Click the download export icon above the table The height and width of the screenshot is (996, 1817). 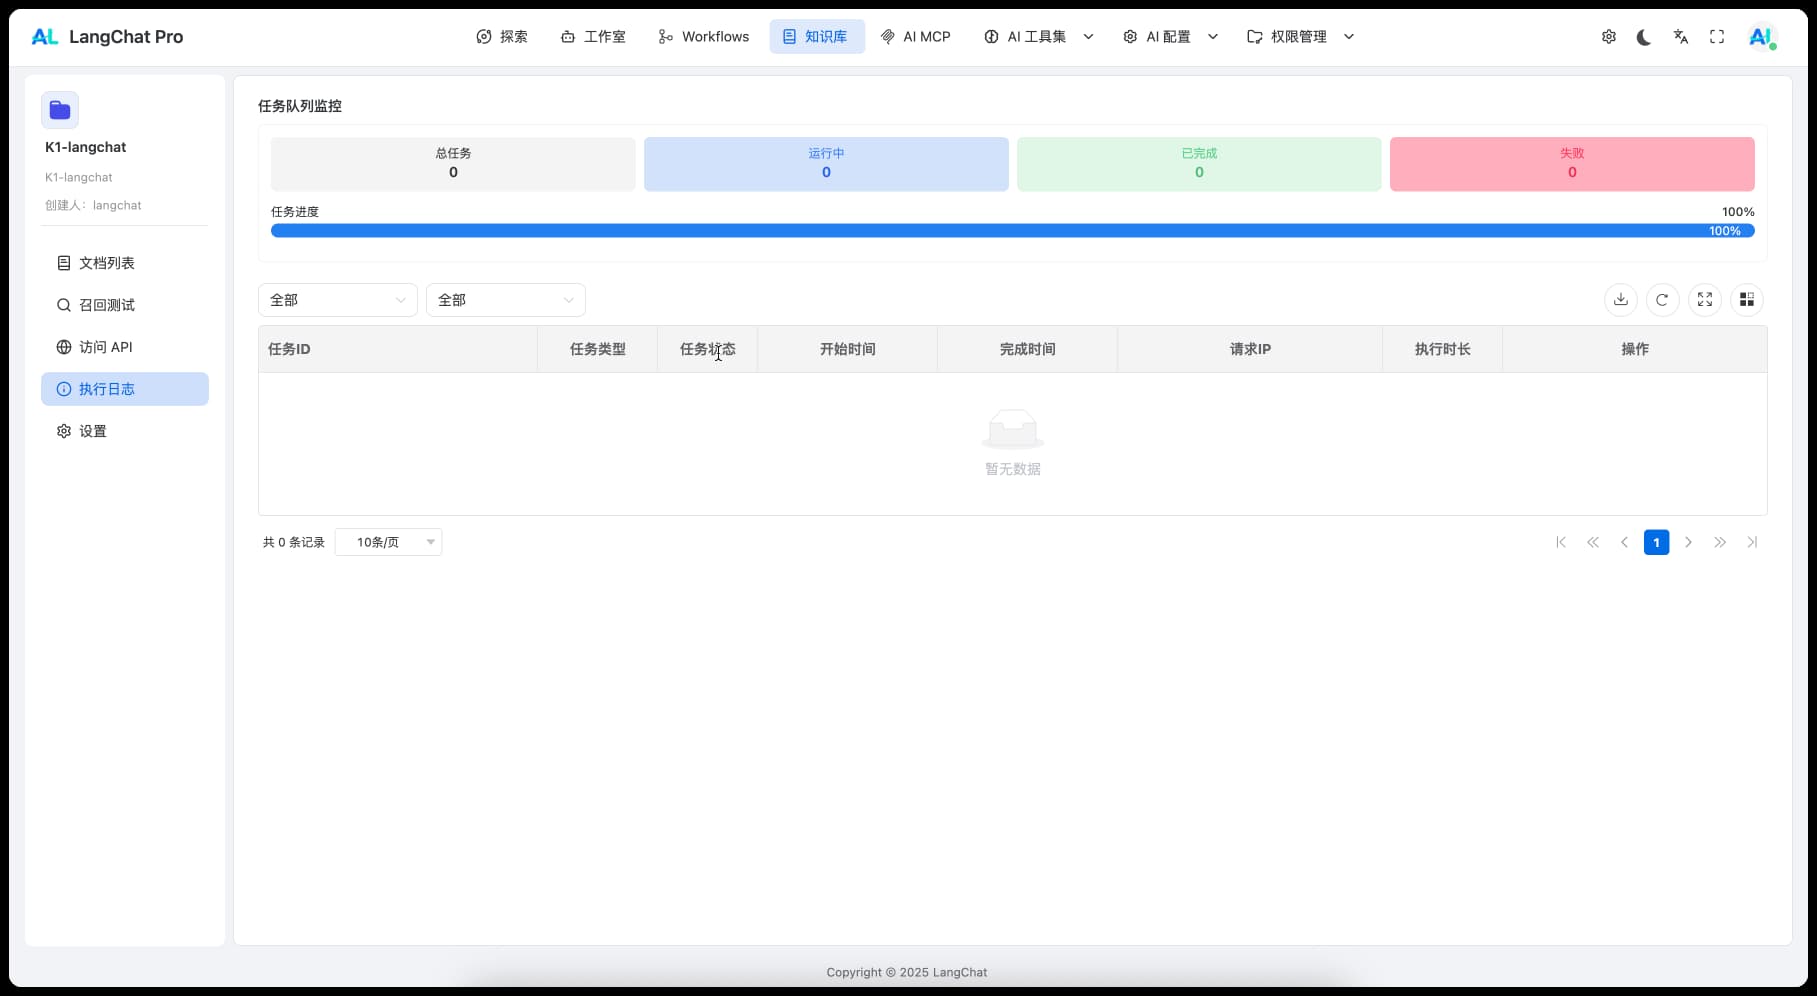(x=1620, y=300)
